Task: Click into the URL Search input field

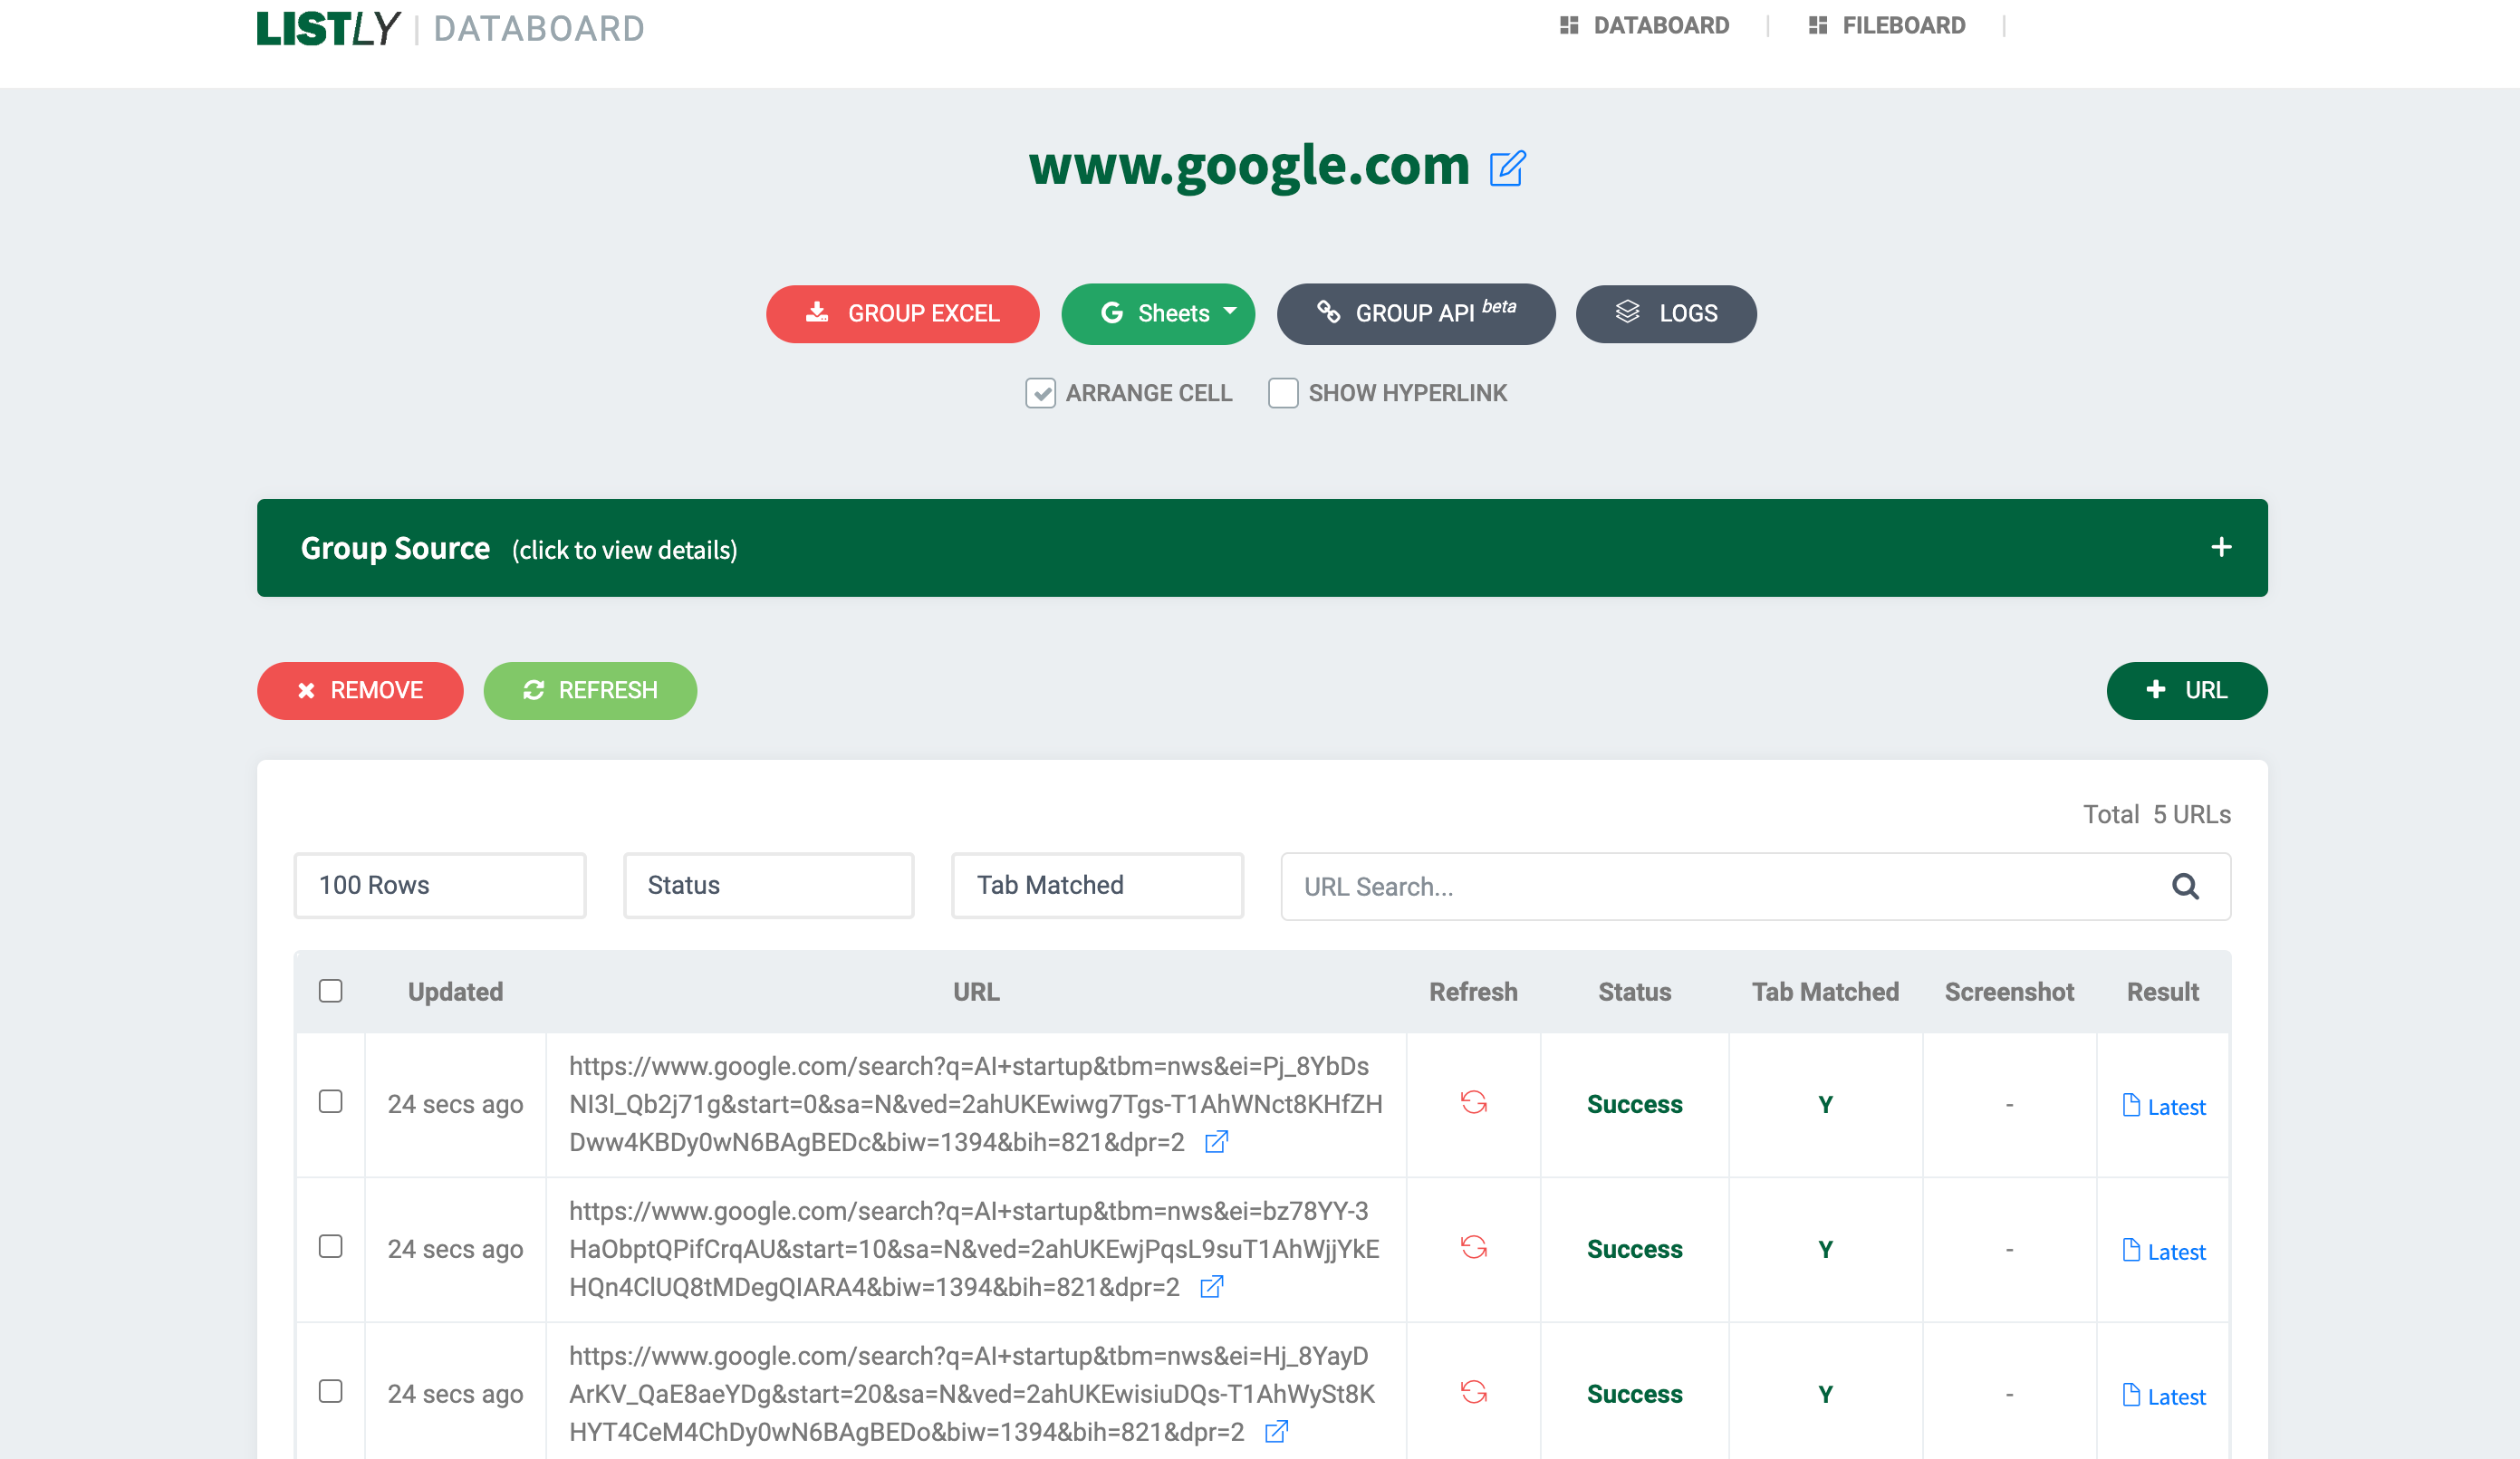Action: pos(1720,886)
